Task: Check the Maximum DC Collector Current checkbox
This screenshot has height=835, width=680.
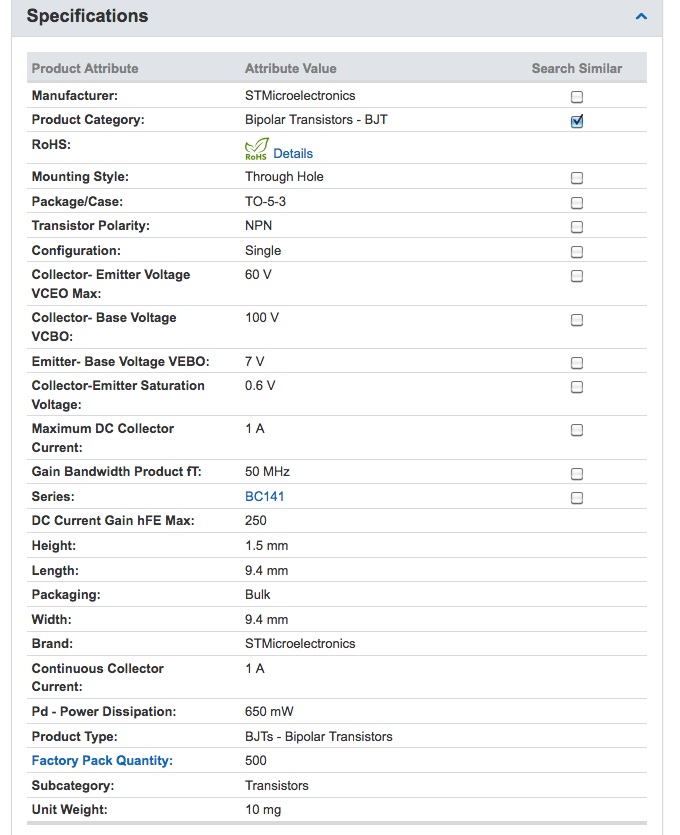Action: (x=577, y=430)
